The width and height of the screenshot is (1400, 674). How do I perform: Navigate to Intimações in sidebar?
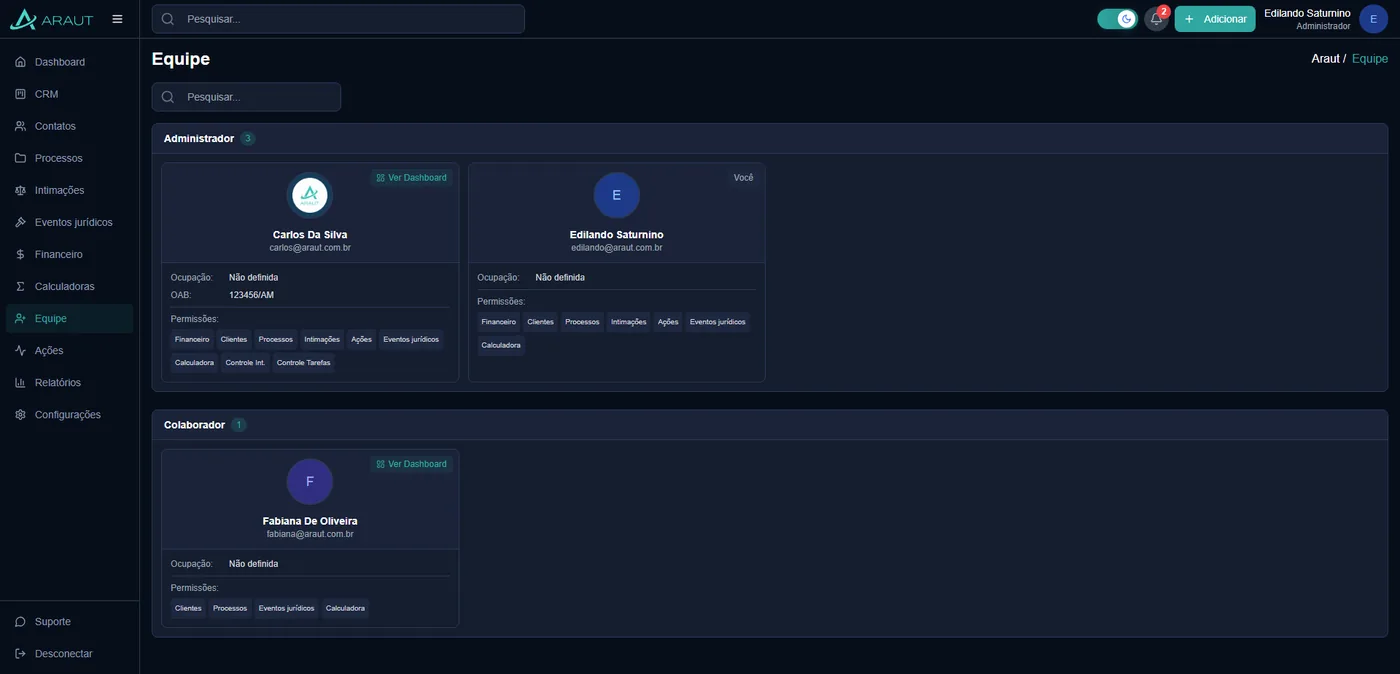click(x=69, y=190)
